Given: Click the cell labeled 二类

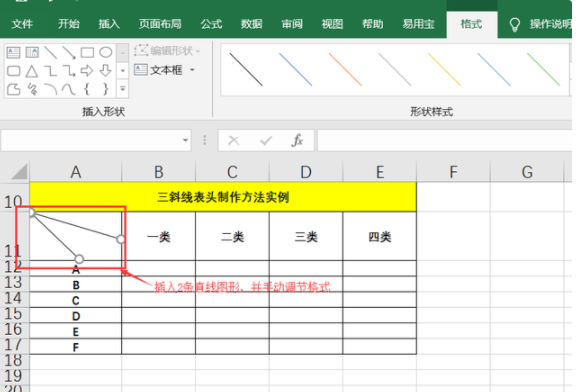Looking at the screenshot, I should point(233,237).
